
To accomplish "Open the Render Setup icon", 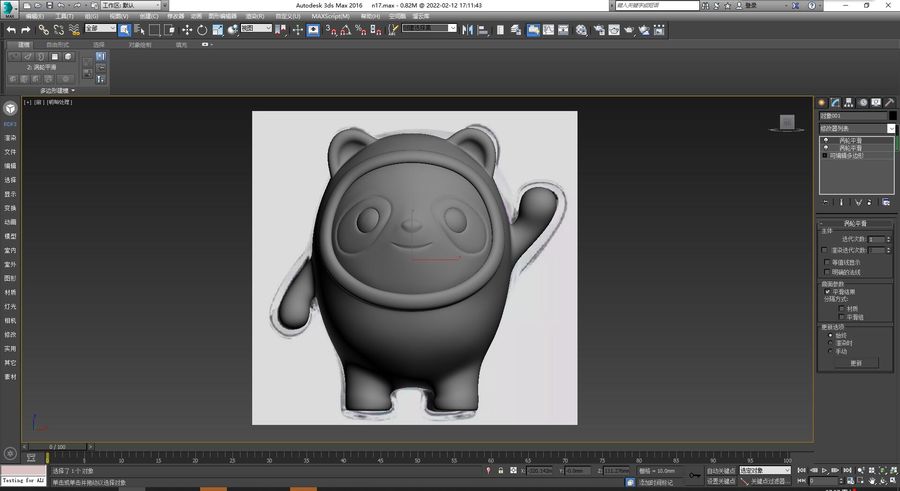I will (599, 30).
